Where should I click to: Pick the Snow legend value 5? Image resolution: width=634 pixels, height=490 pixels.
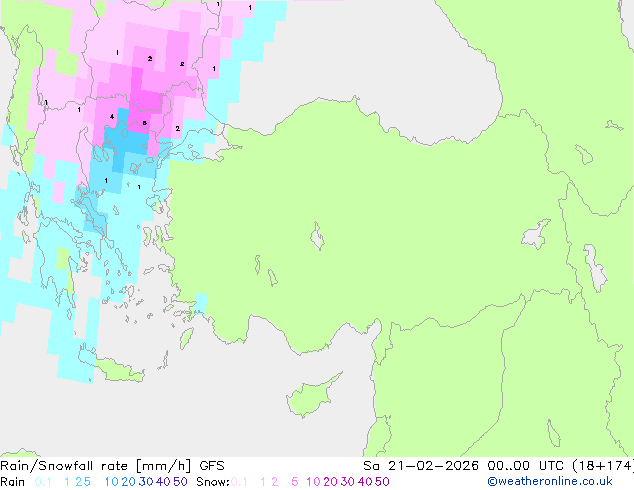(295, 482)
